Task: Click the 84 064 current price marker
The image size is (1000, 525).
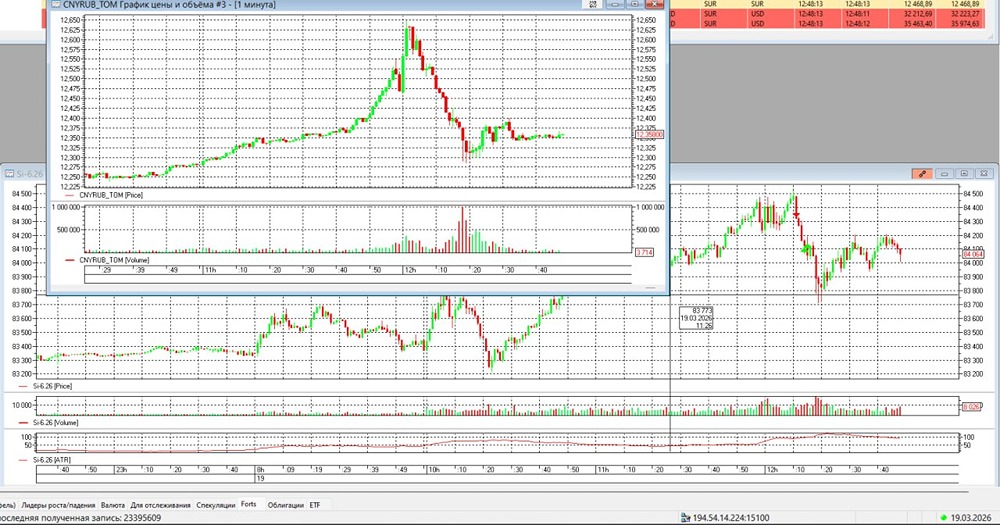Action: click(972, 255)
